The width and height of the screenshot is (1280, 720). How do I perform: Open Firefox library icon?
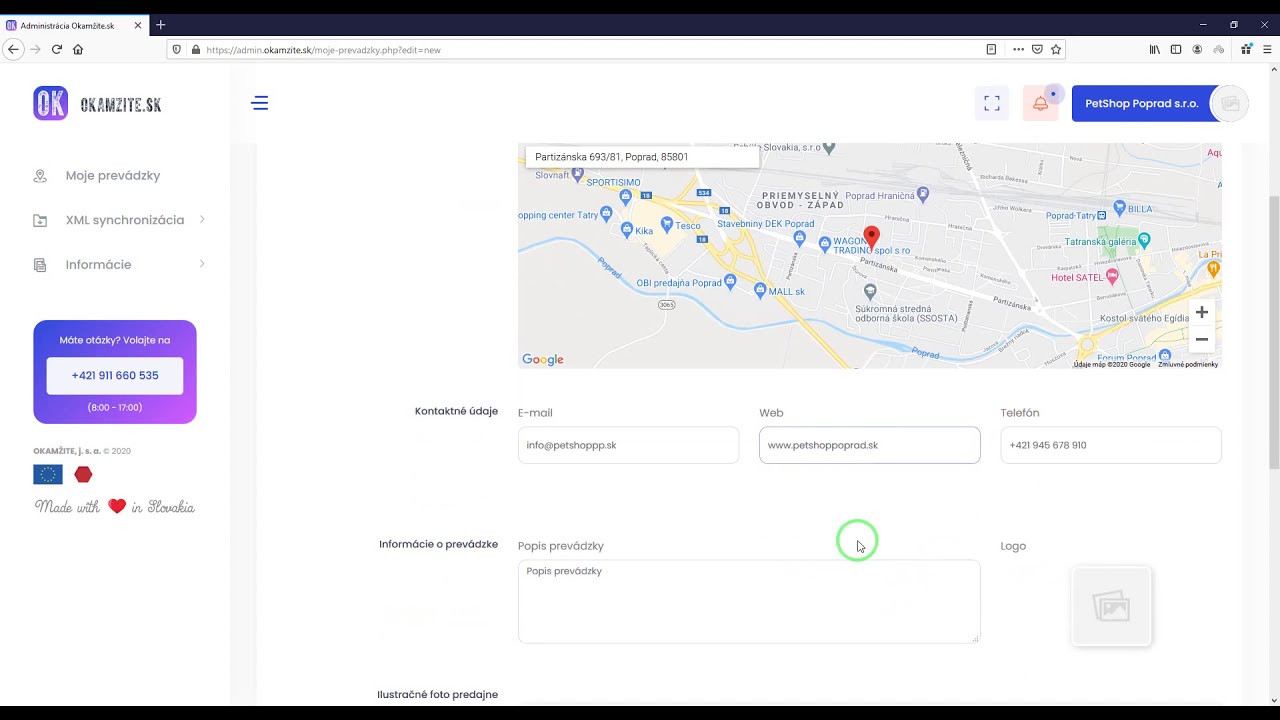click(x=1155, y=49)
